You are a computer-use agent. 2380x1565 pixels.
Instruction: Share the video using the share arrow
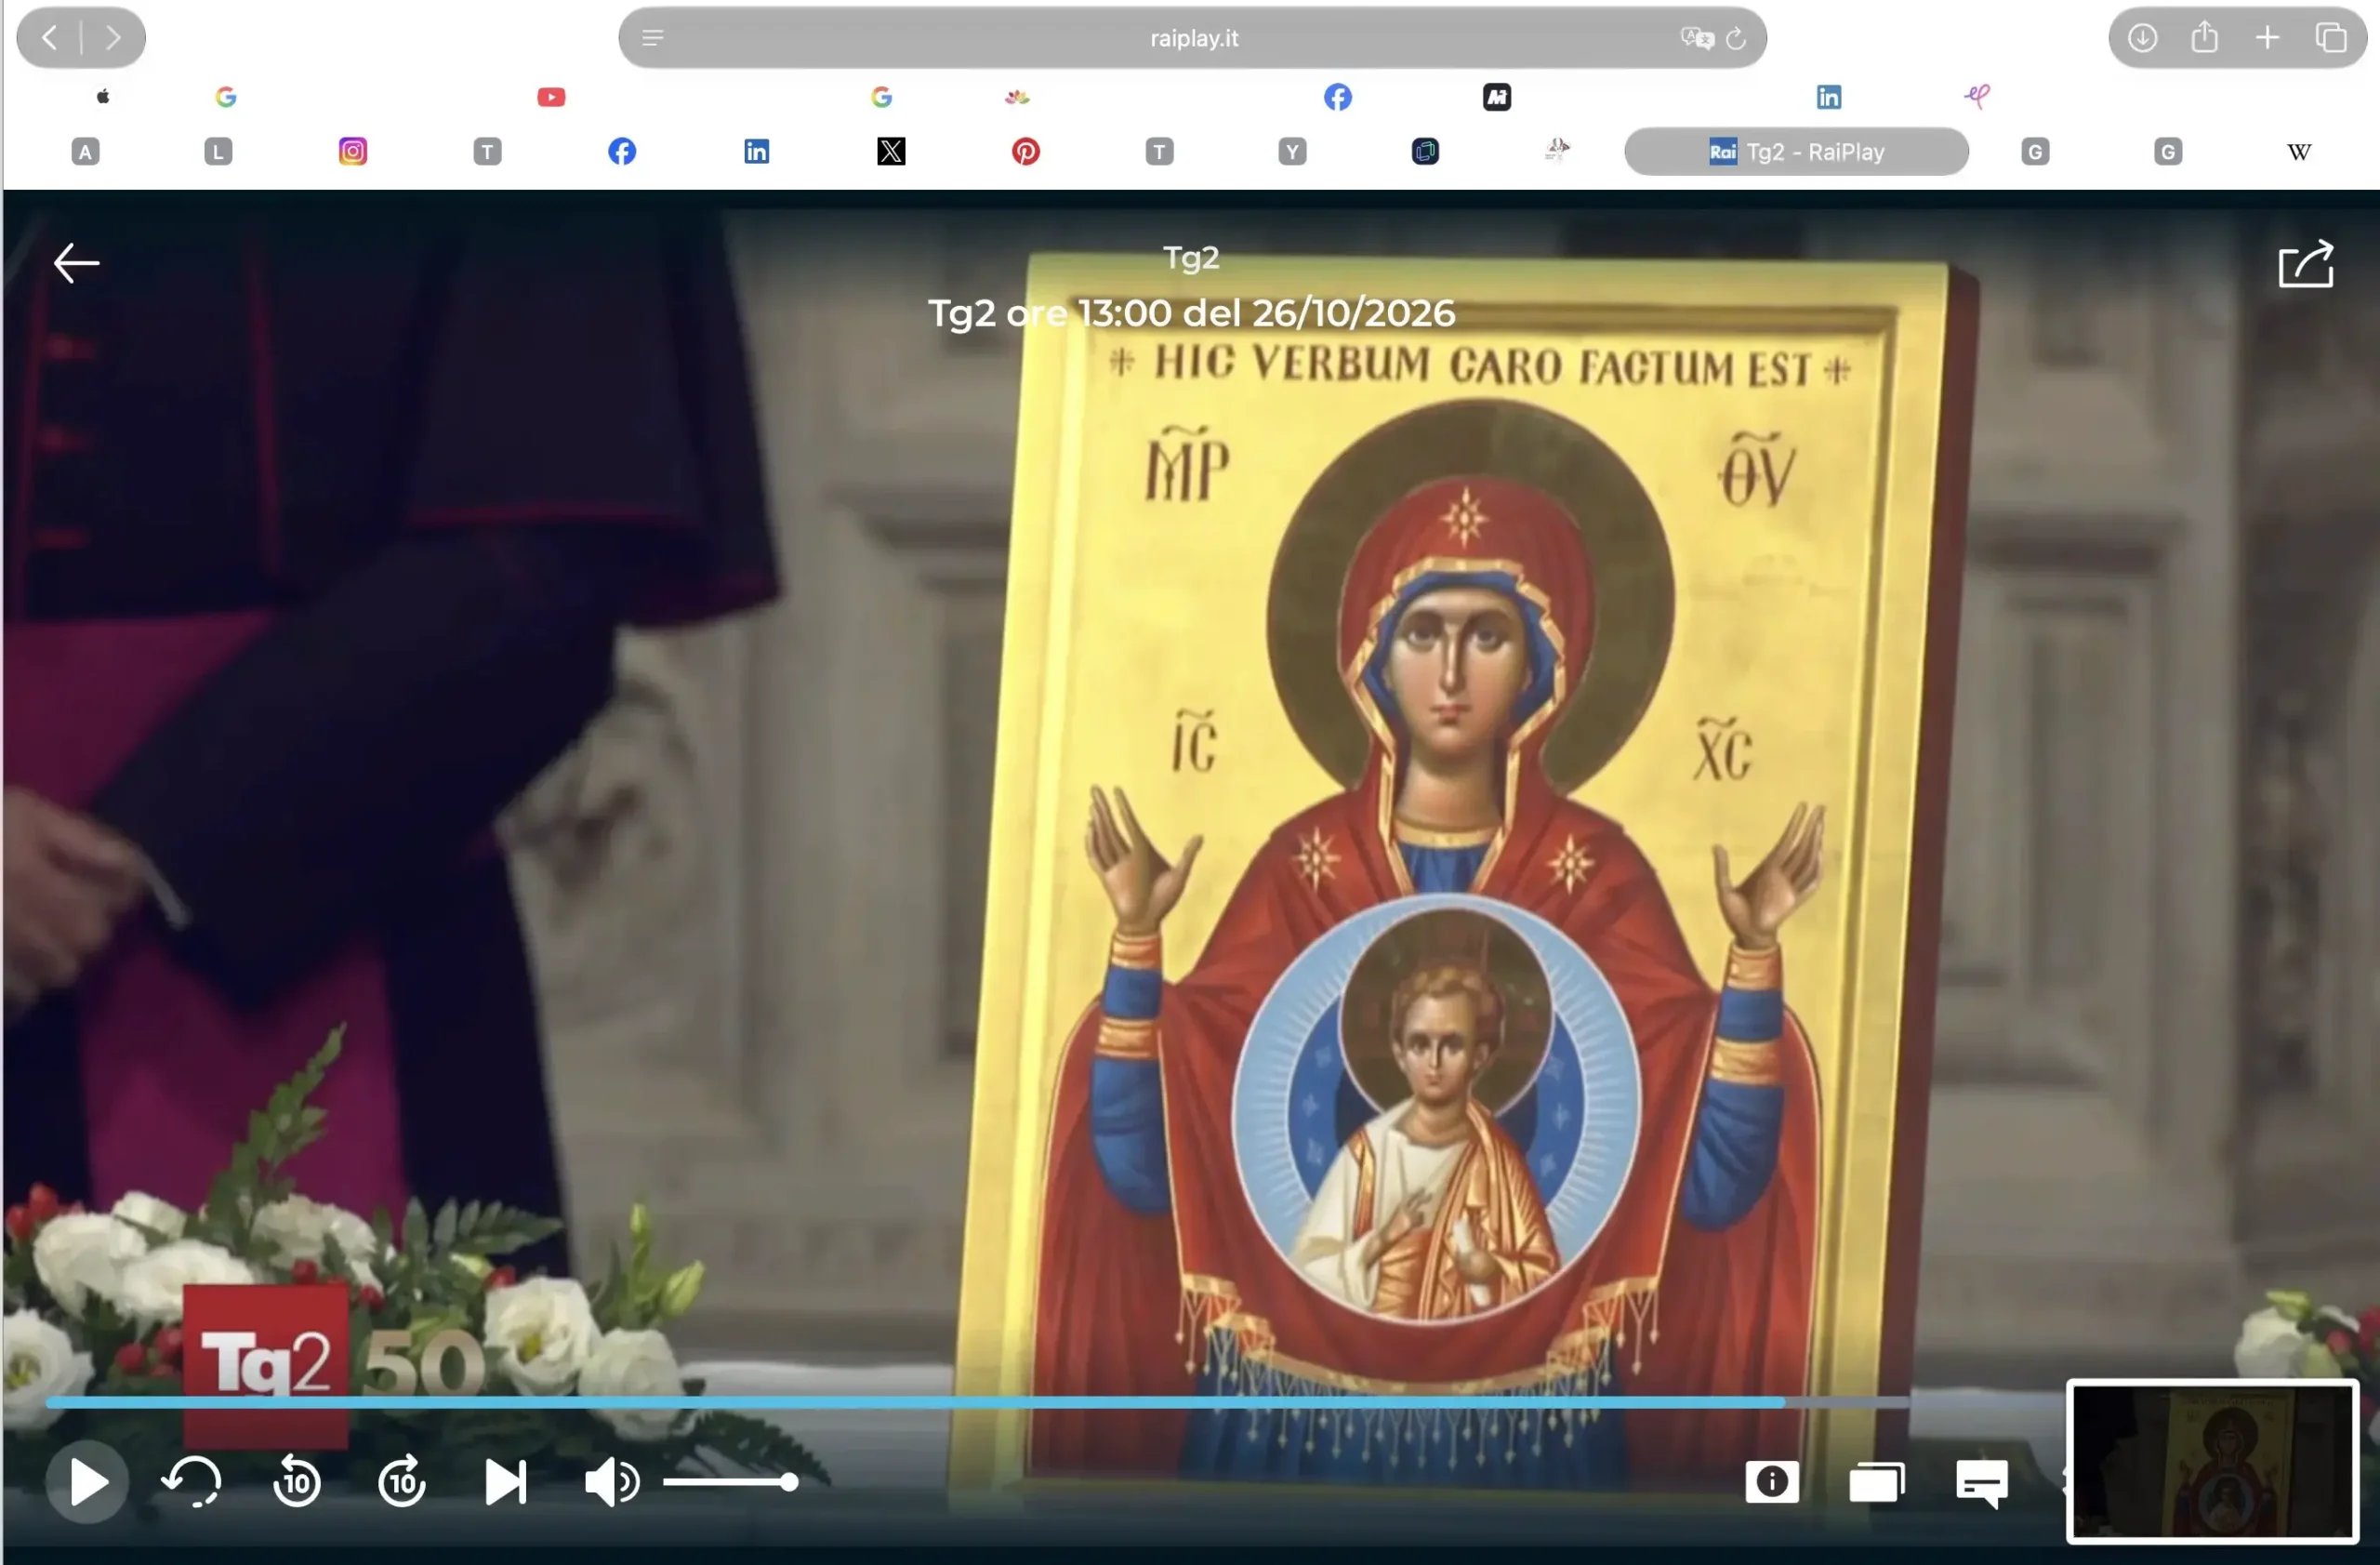[x=2306, y=264]
